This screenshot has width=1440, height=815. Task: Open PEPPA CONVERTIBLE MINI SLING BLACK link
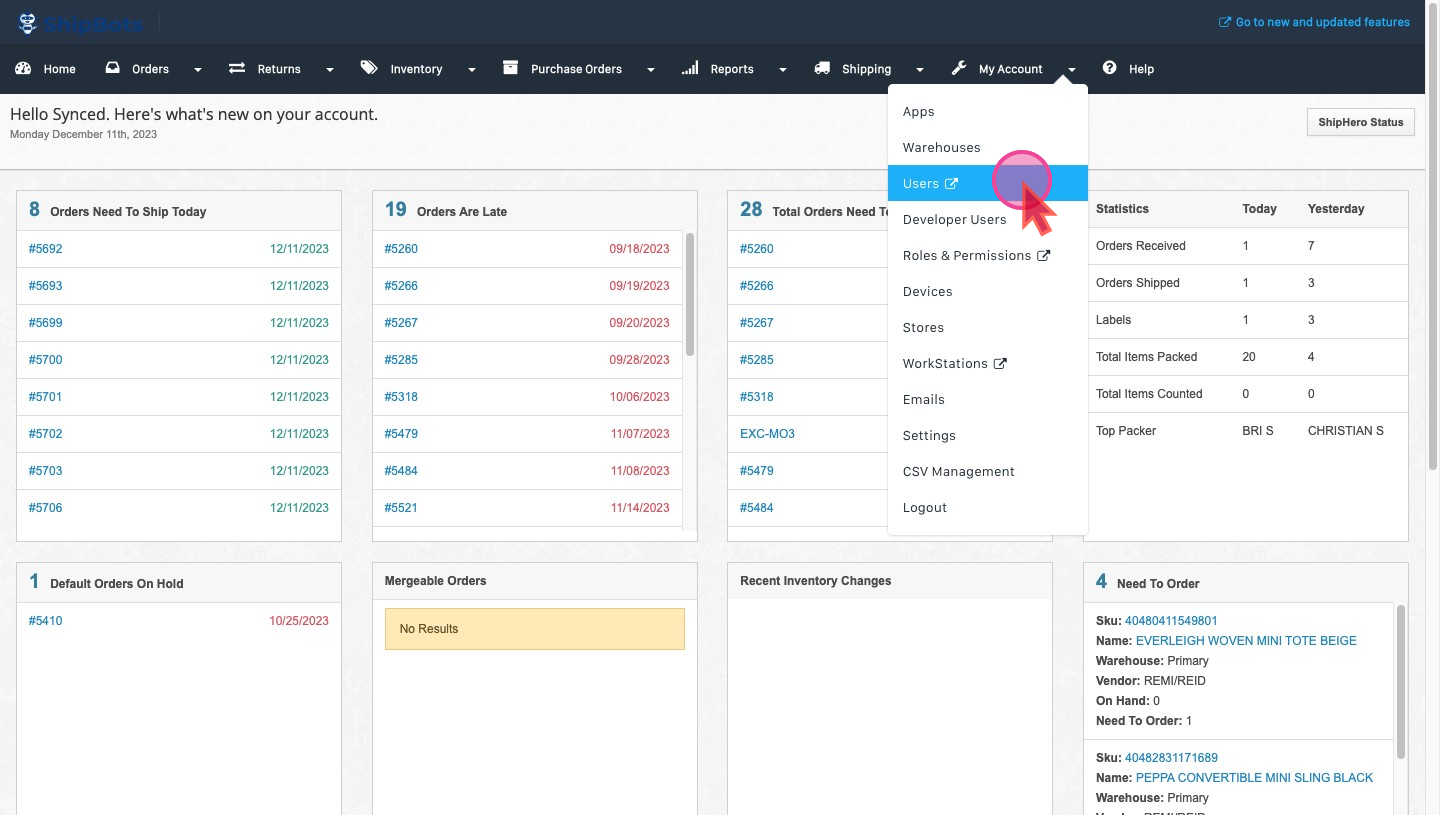click(1254, 778)
